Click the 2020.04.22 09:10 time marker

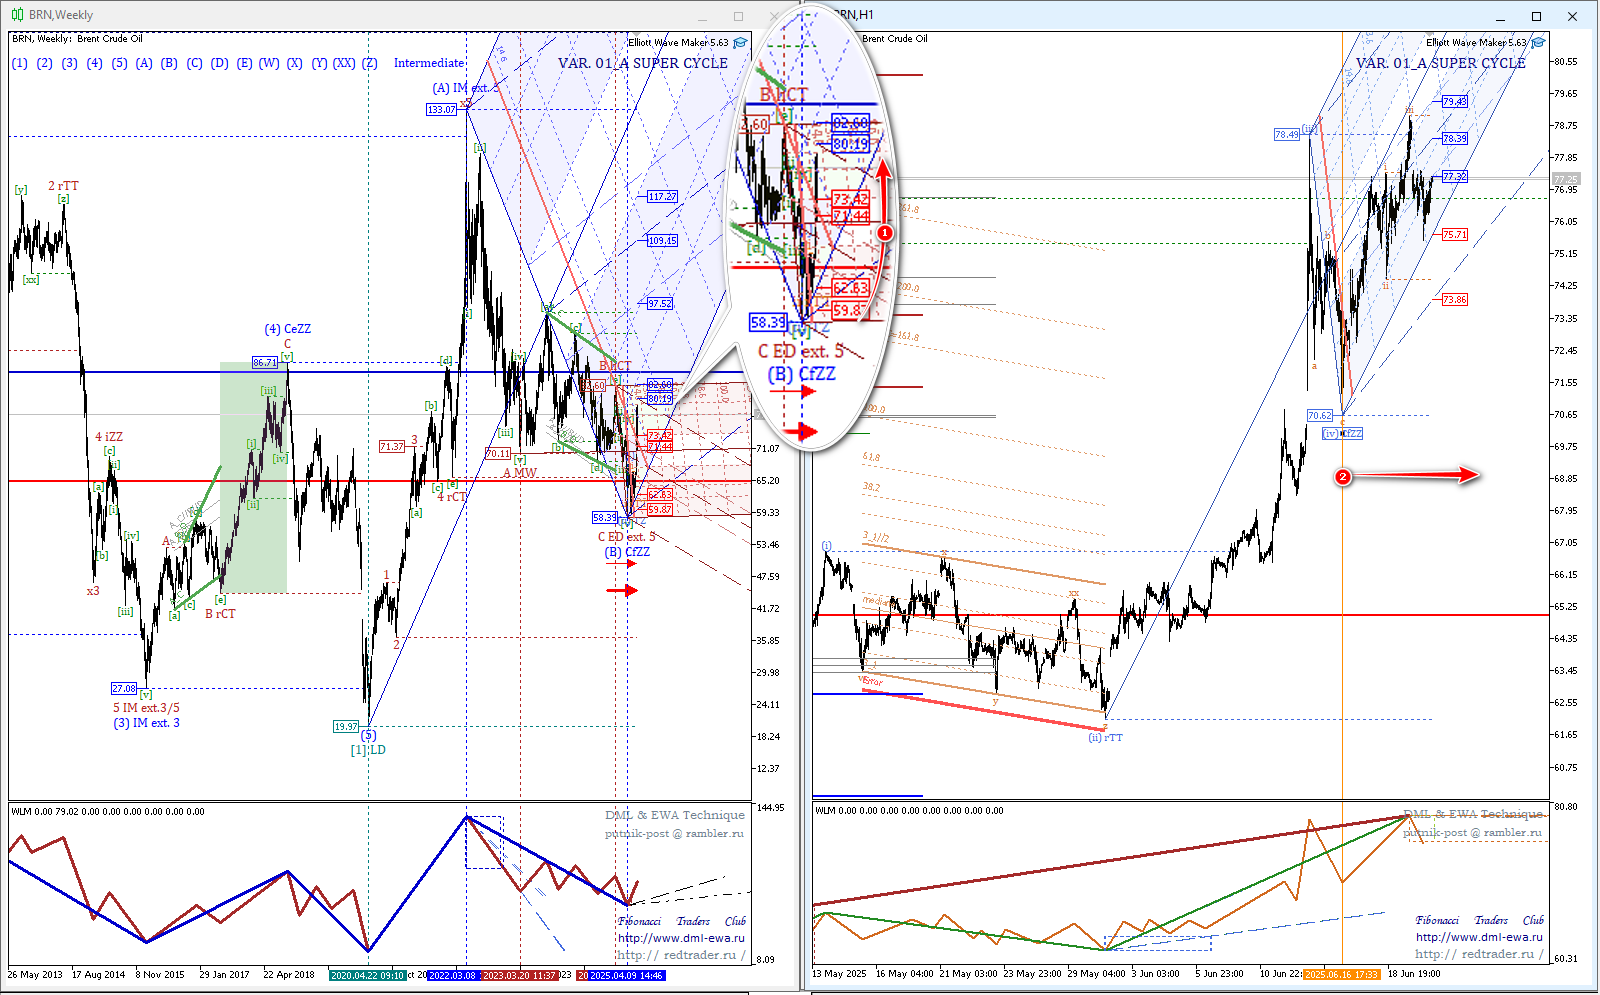pos(368,975)
